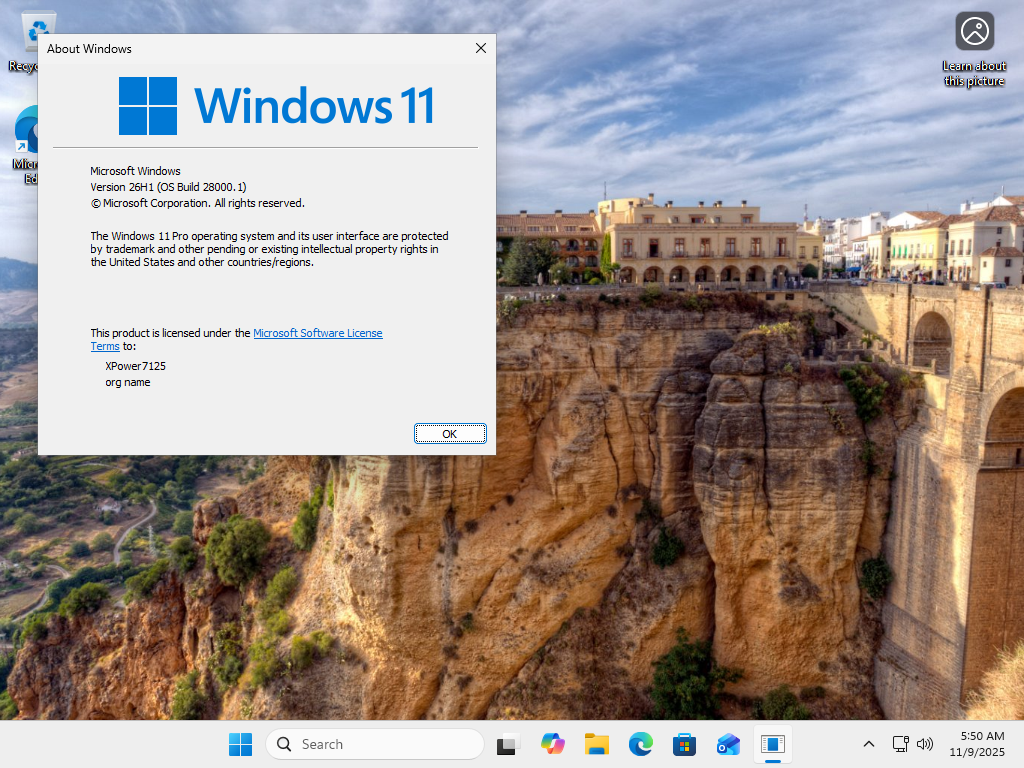Click the Microsoft Corporation copyright line
The width and height of the screenshot is (1024, 768).
pos(197,203)
